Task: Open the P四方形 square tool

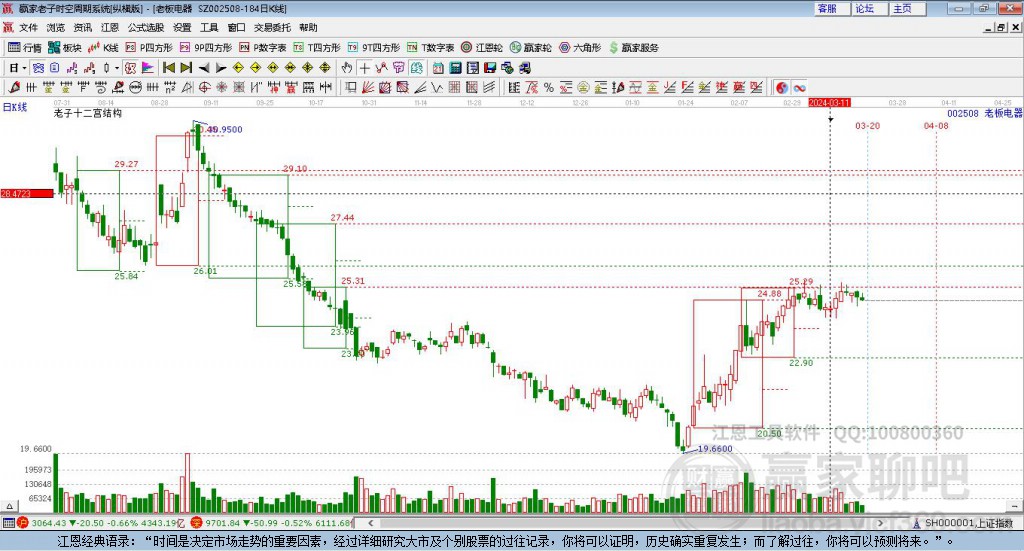Action: (x=149, y=48)
